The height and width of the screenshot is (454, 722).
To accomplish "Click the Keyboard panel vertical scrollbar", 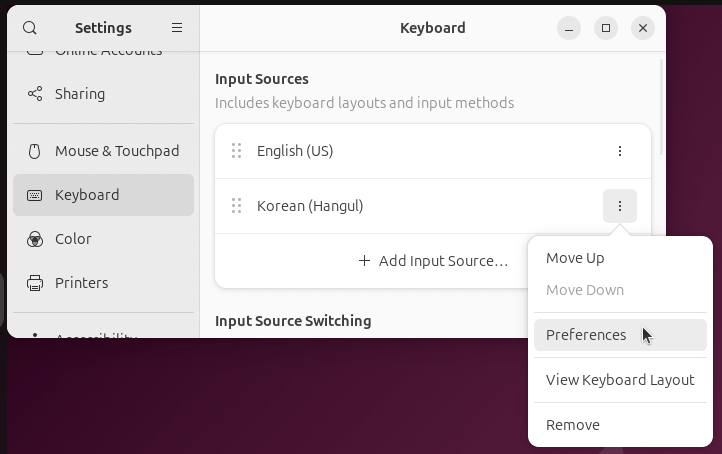I will pyautogui.click(x=662, y=107).
